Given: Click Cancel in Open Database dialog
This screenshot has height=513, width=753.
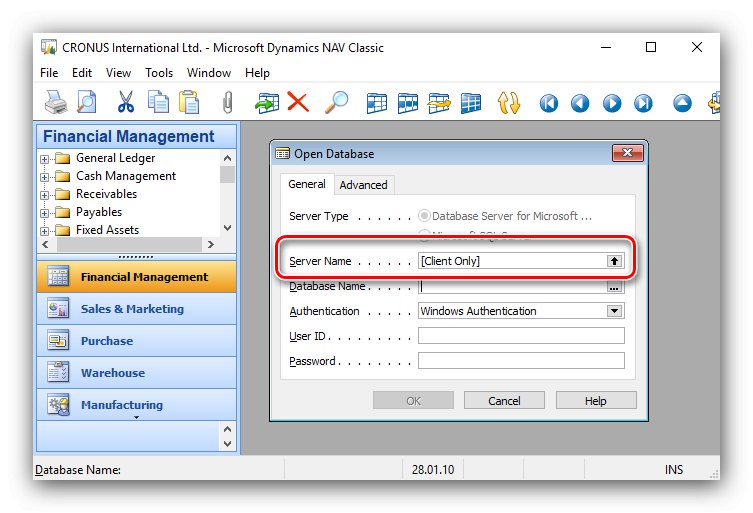Looking at the screenshot, I should (x=504, y=401).
